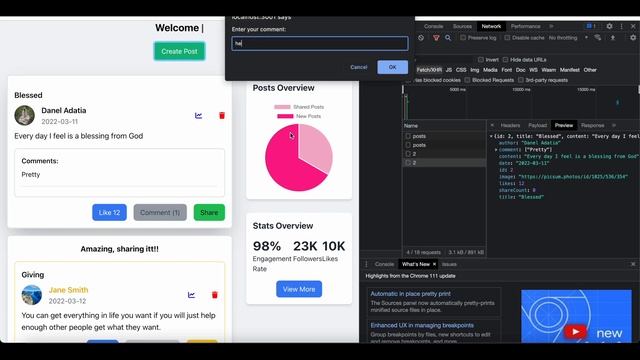Confirm the comment dialog with OK
This screenshot has height=360, width=640.
pyautogui.click(x=392, y=67)
